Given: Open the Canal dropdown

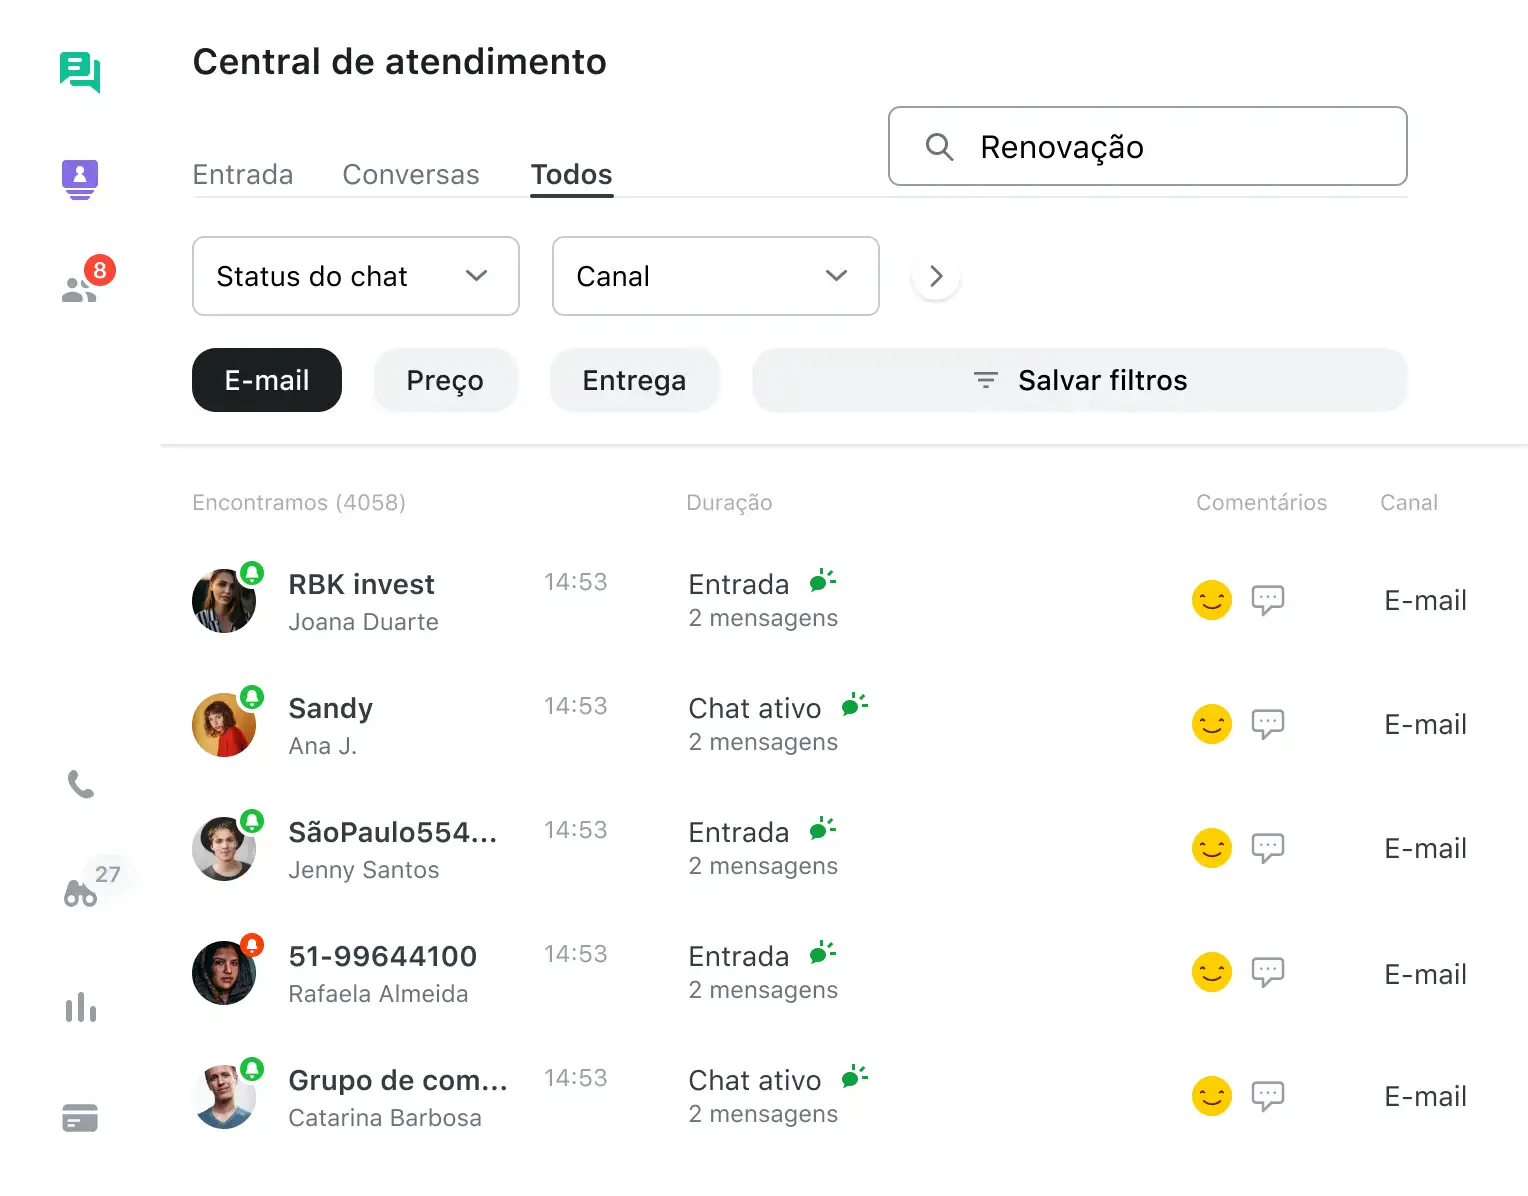Looking at the screenshot, I should 715,276.
